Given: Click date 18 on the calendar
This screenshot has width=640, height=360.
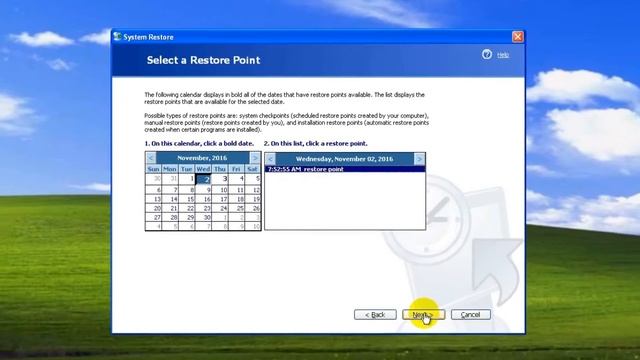Looking at the screenshot, I should [x=236, y=199].
